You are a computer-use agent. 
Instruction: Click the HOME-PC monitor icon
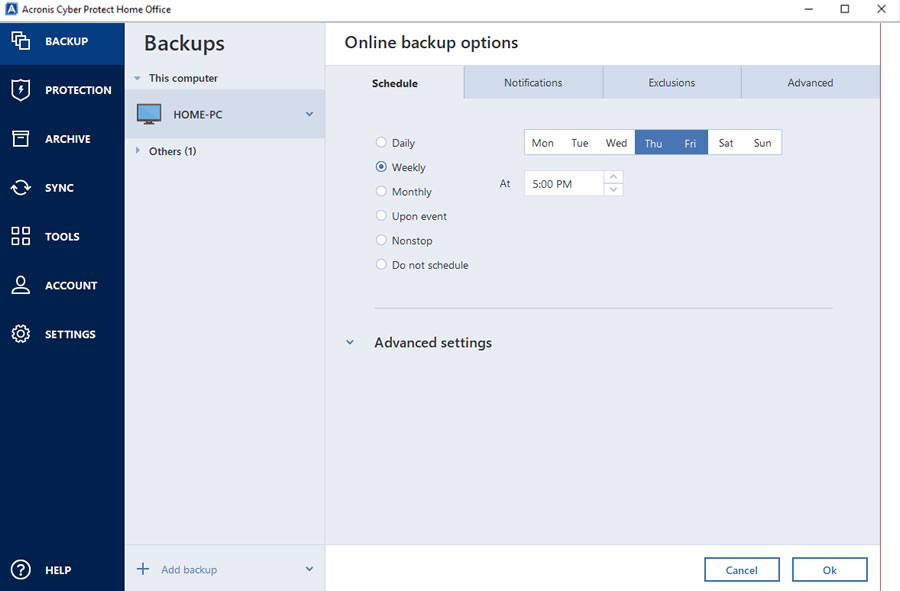[149, 114]
